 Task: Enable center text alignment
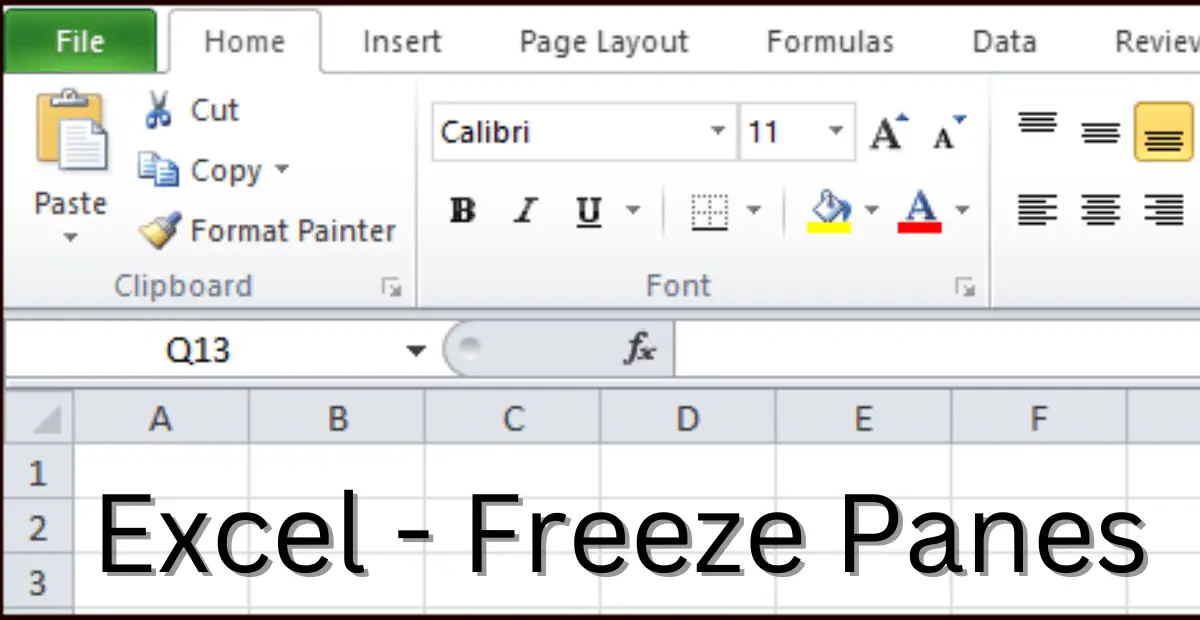[1100, 211]
